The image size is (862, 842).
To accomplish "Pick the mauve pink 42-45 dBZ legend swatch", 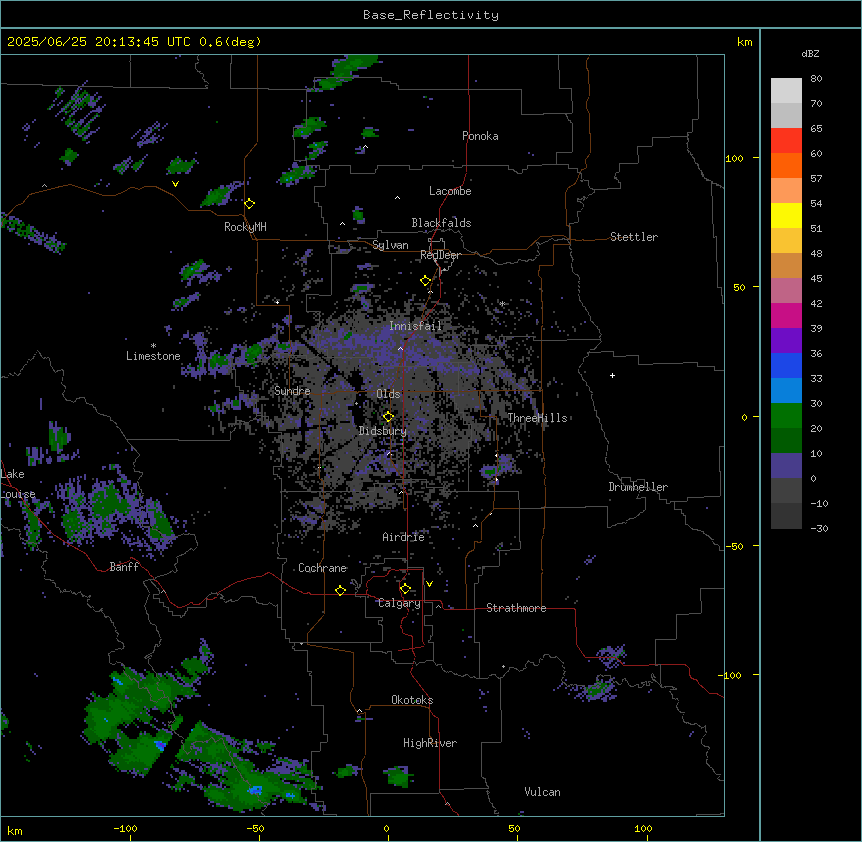I will tap(786, 291).
